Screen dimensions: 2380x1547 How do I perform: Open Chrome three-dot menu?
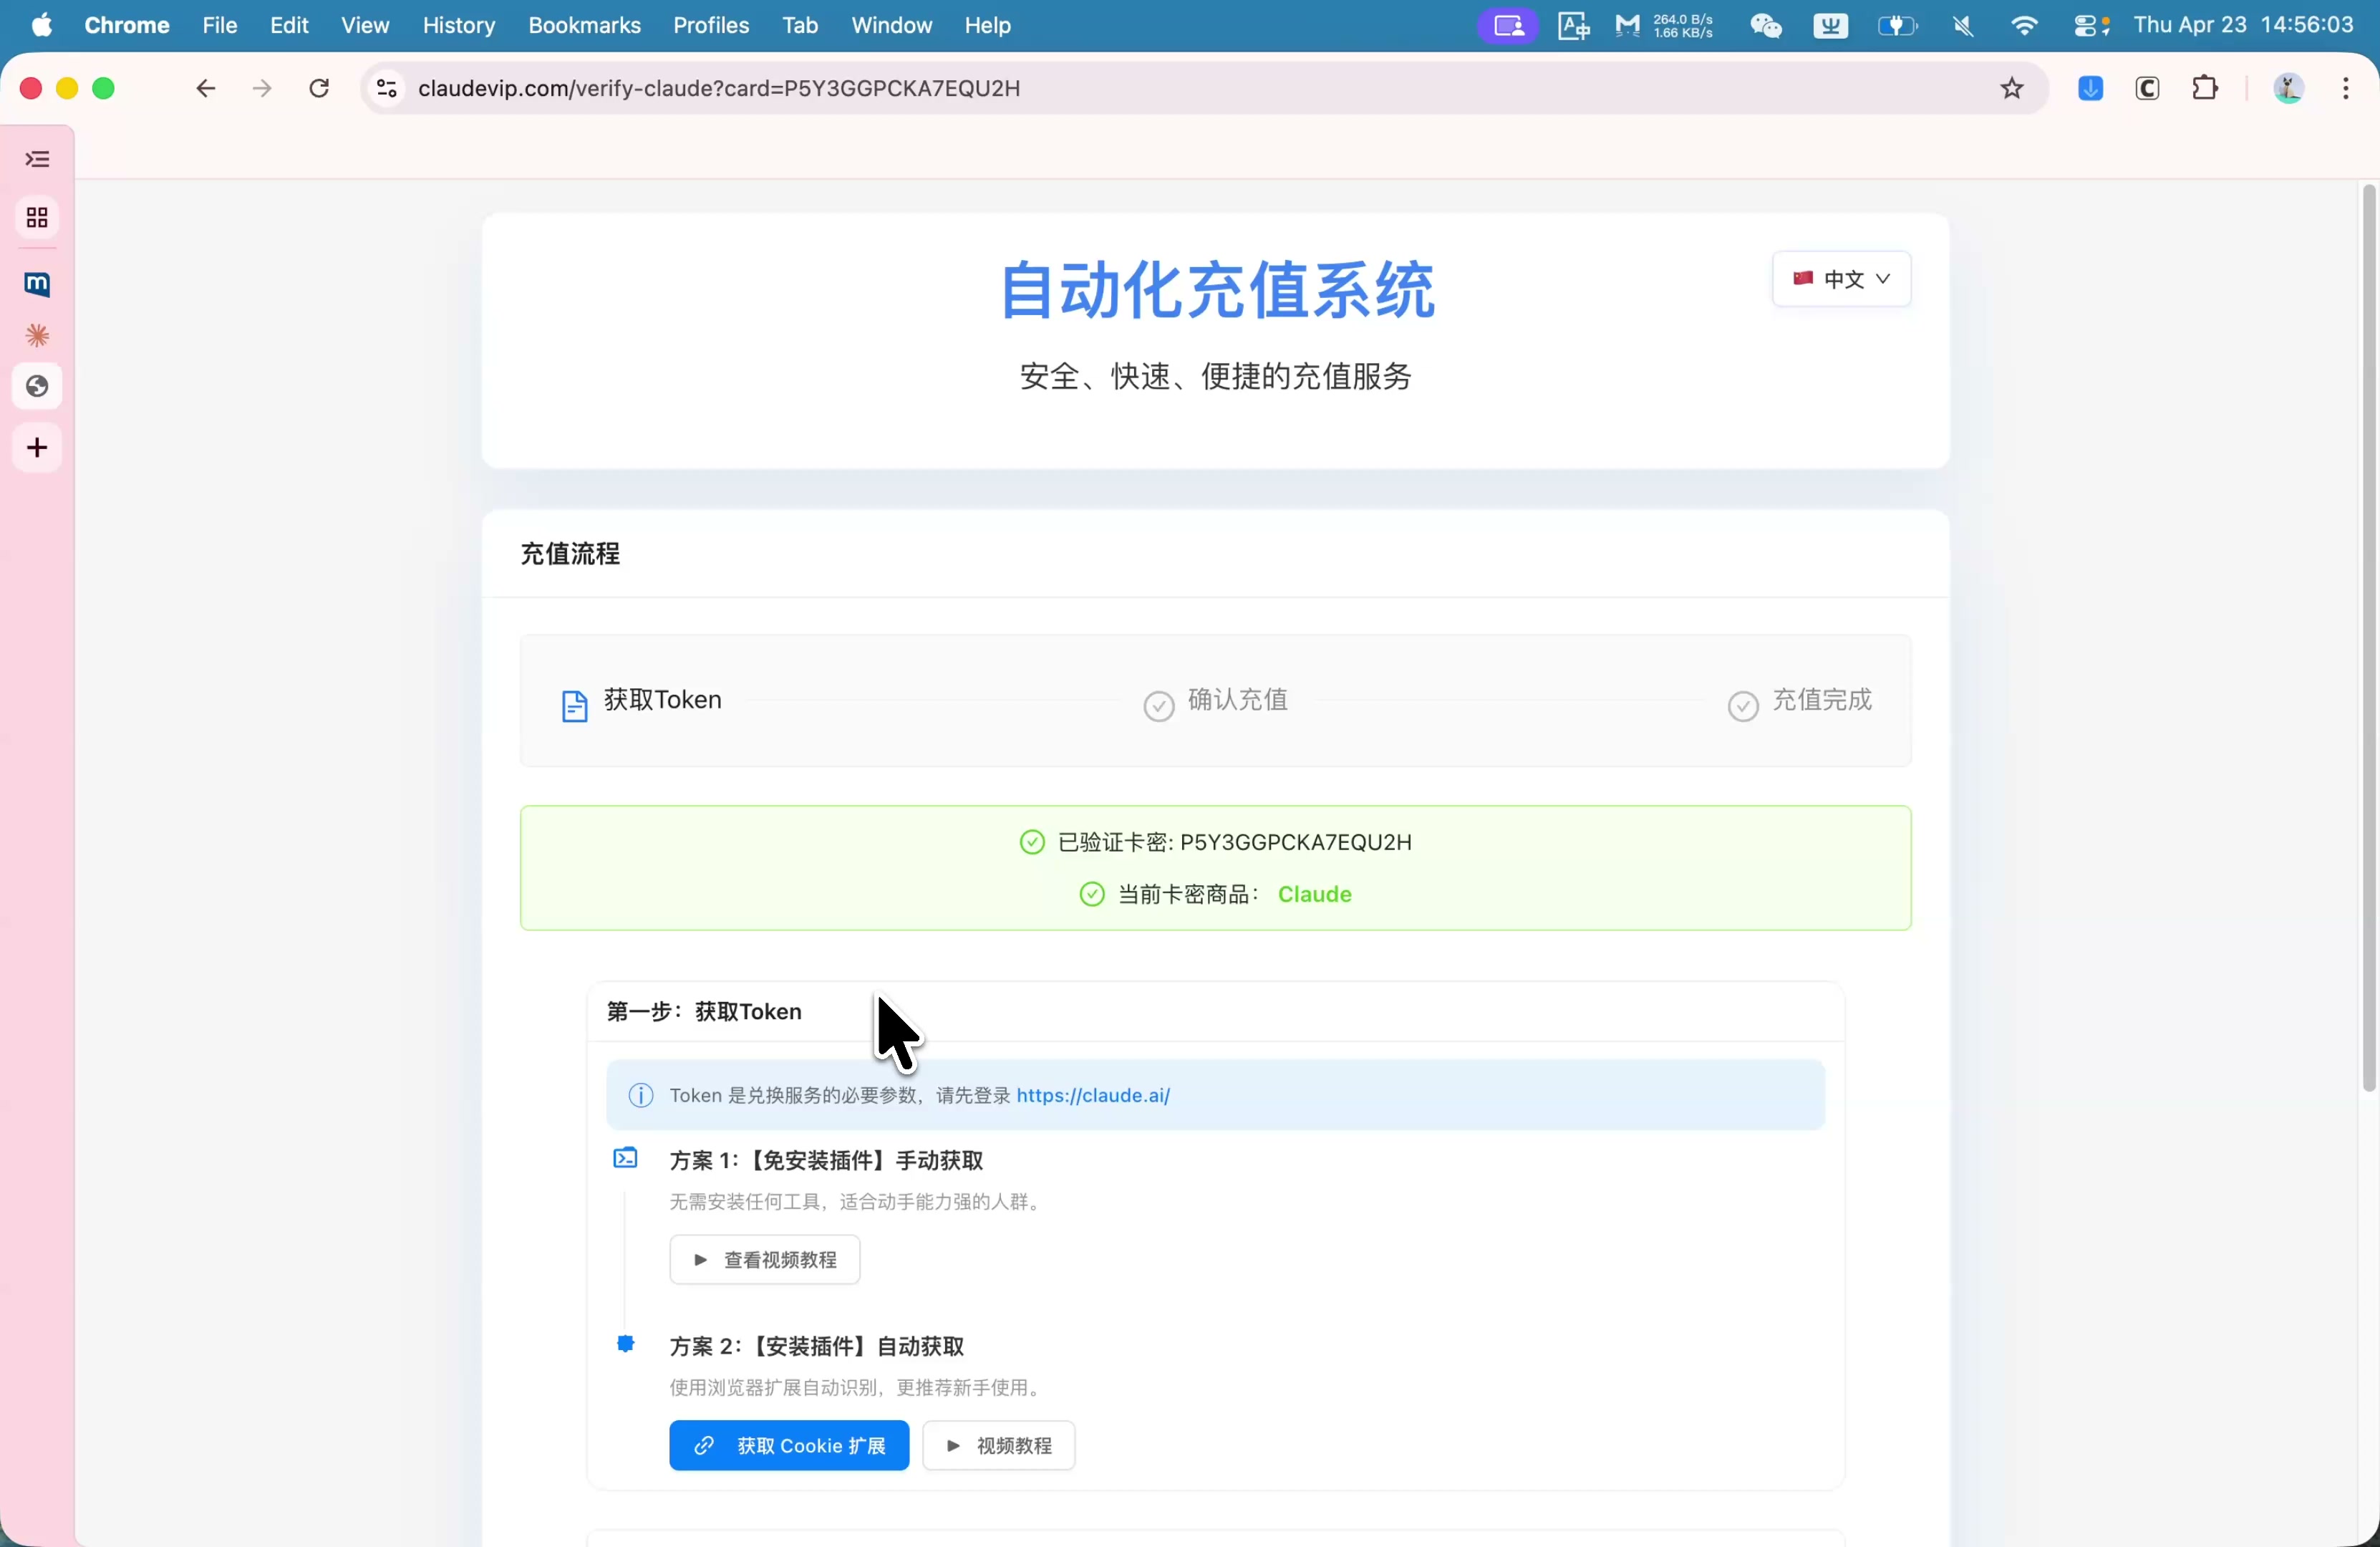[x=2346, y=88]
